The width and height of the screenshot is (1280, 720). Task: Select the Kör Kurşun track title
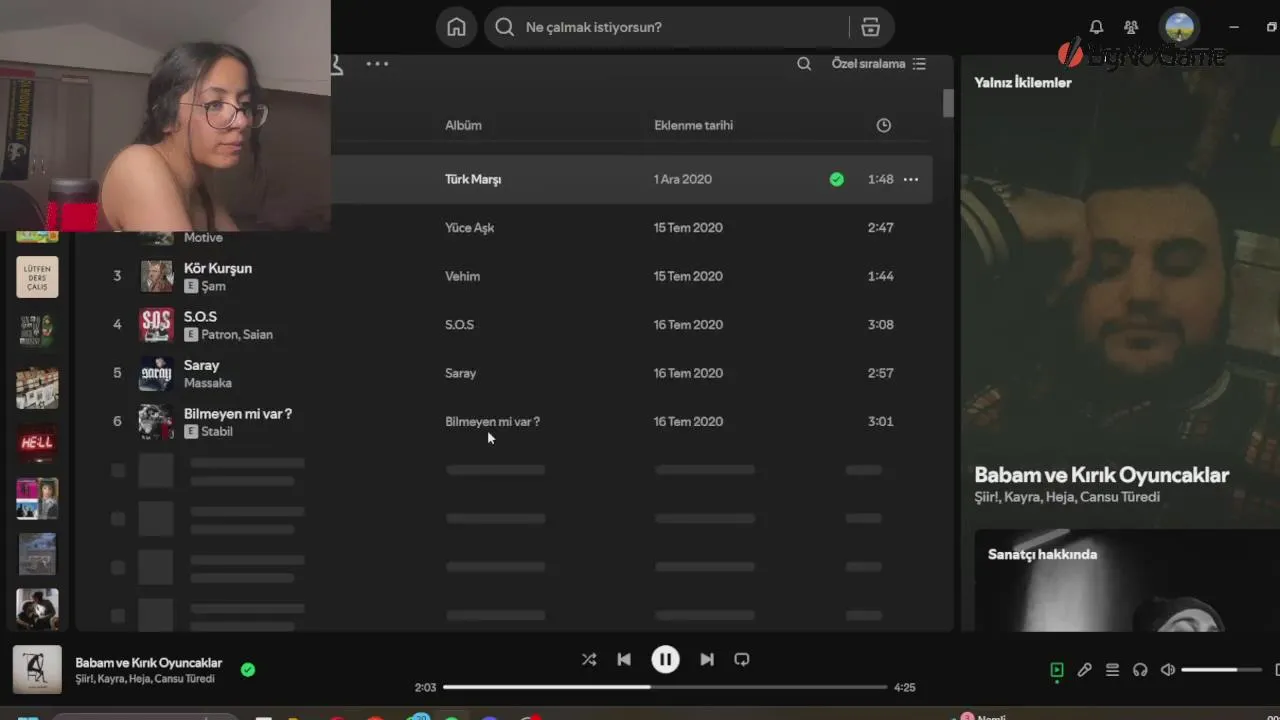[218, 268]
